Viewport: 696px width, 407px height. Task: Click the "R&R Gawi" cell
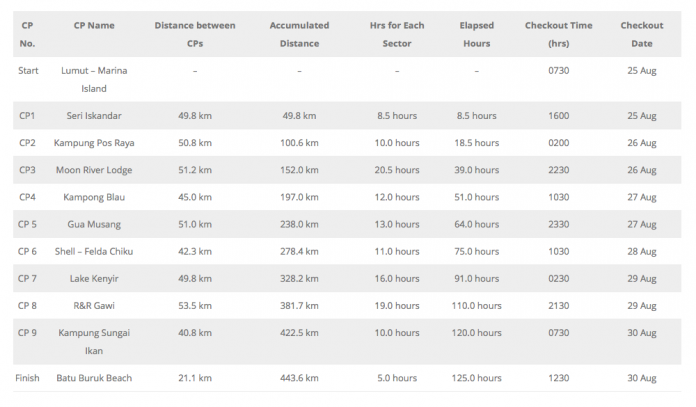[x=94, y=305]
